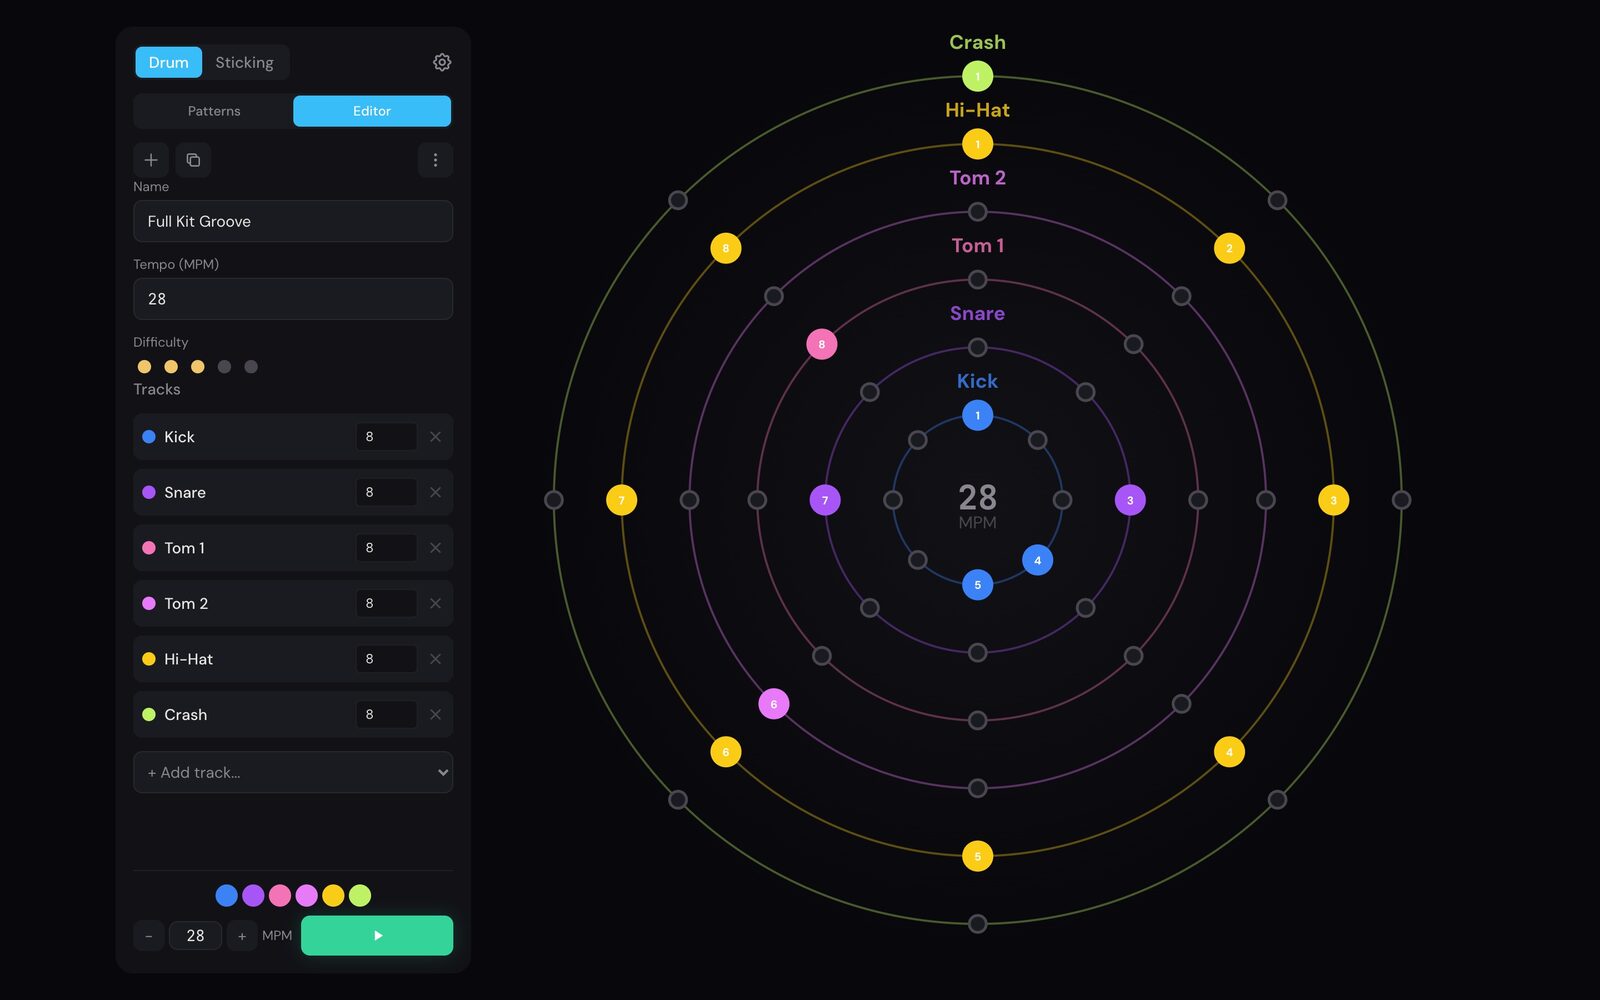
Task: Open the three-dot more options menu
Action: pos(435,160)
